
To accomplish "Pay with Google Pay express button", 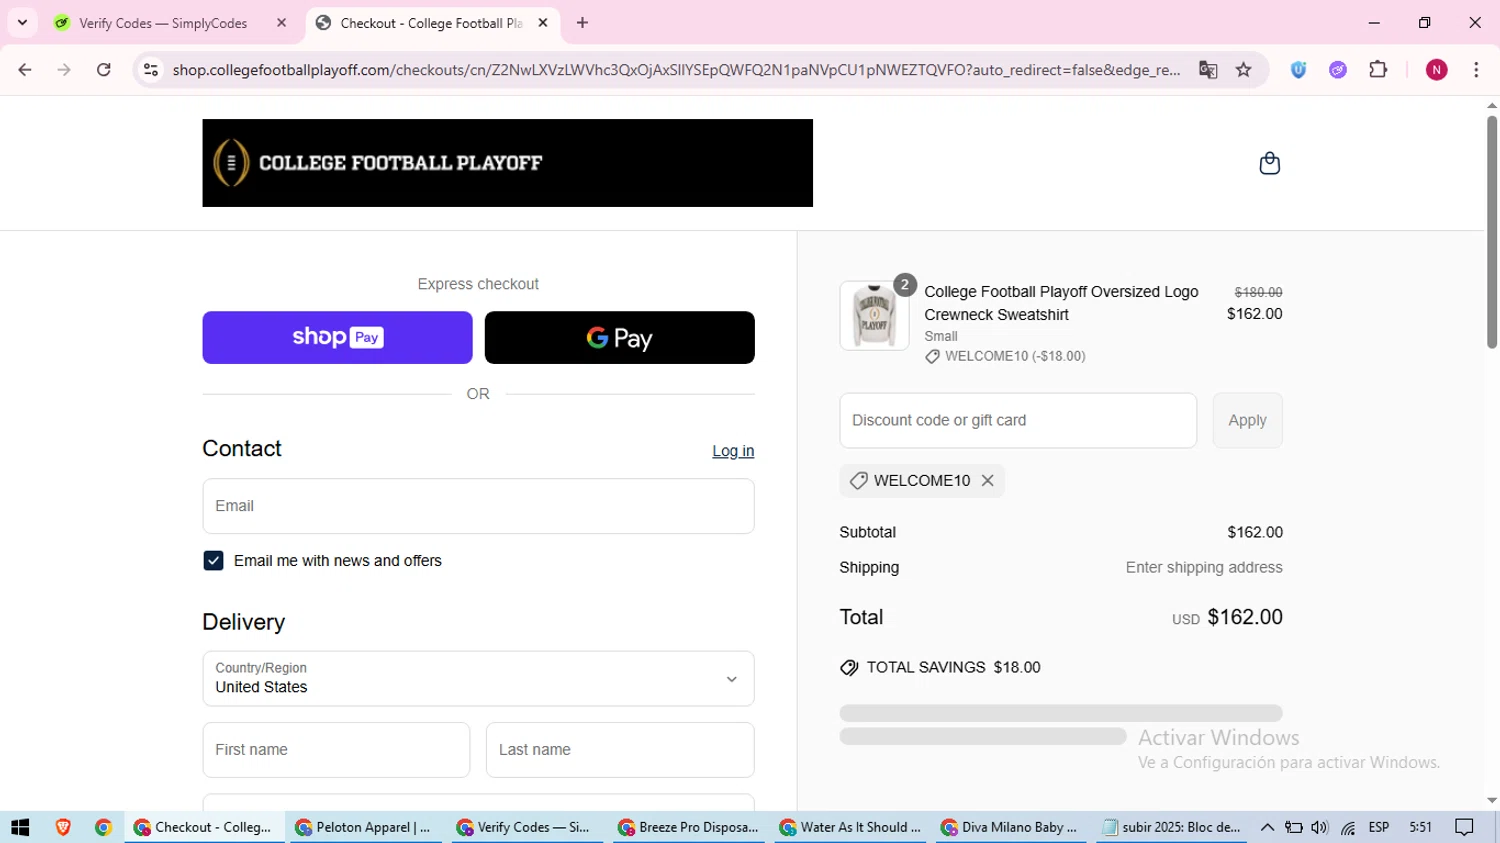I will 619,338.
